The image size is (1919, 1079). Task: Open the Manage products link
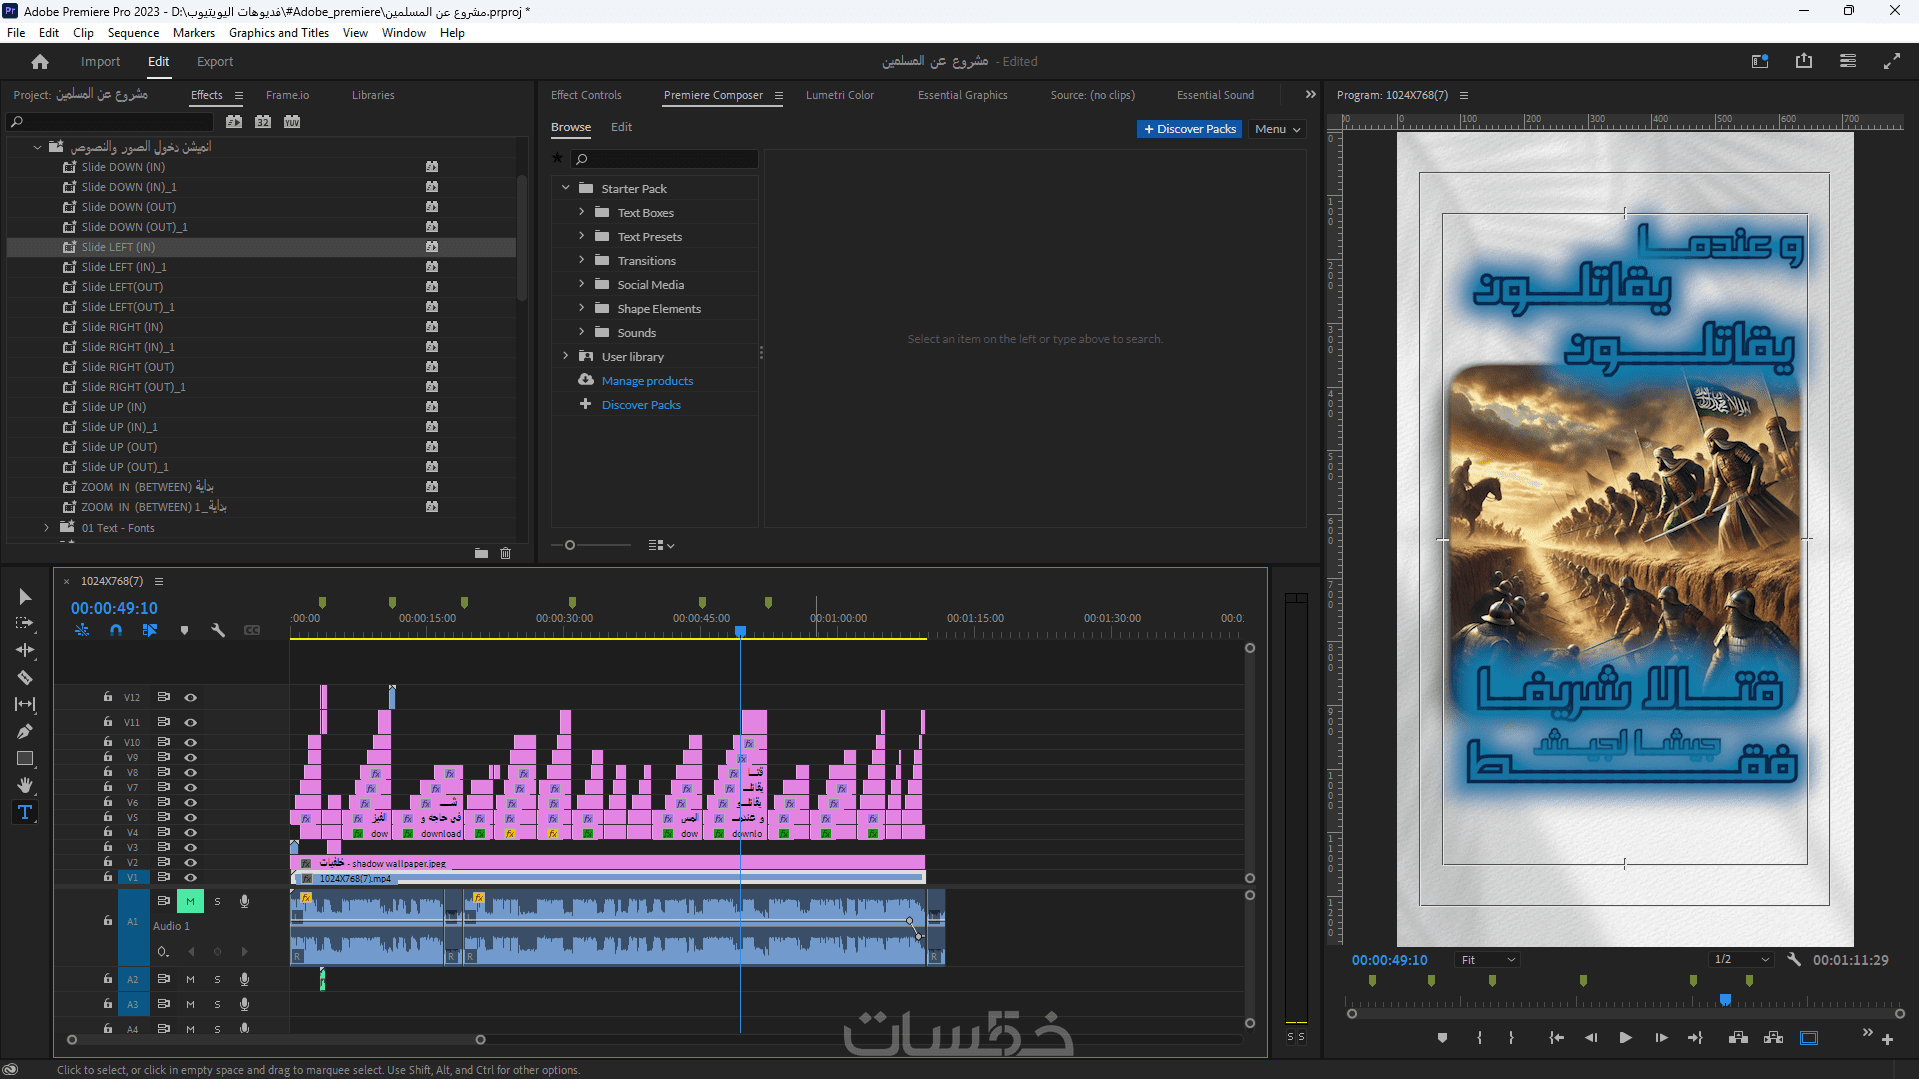pos(647,381)
